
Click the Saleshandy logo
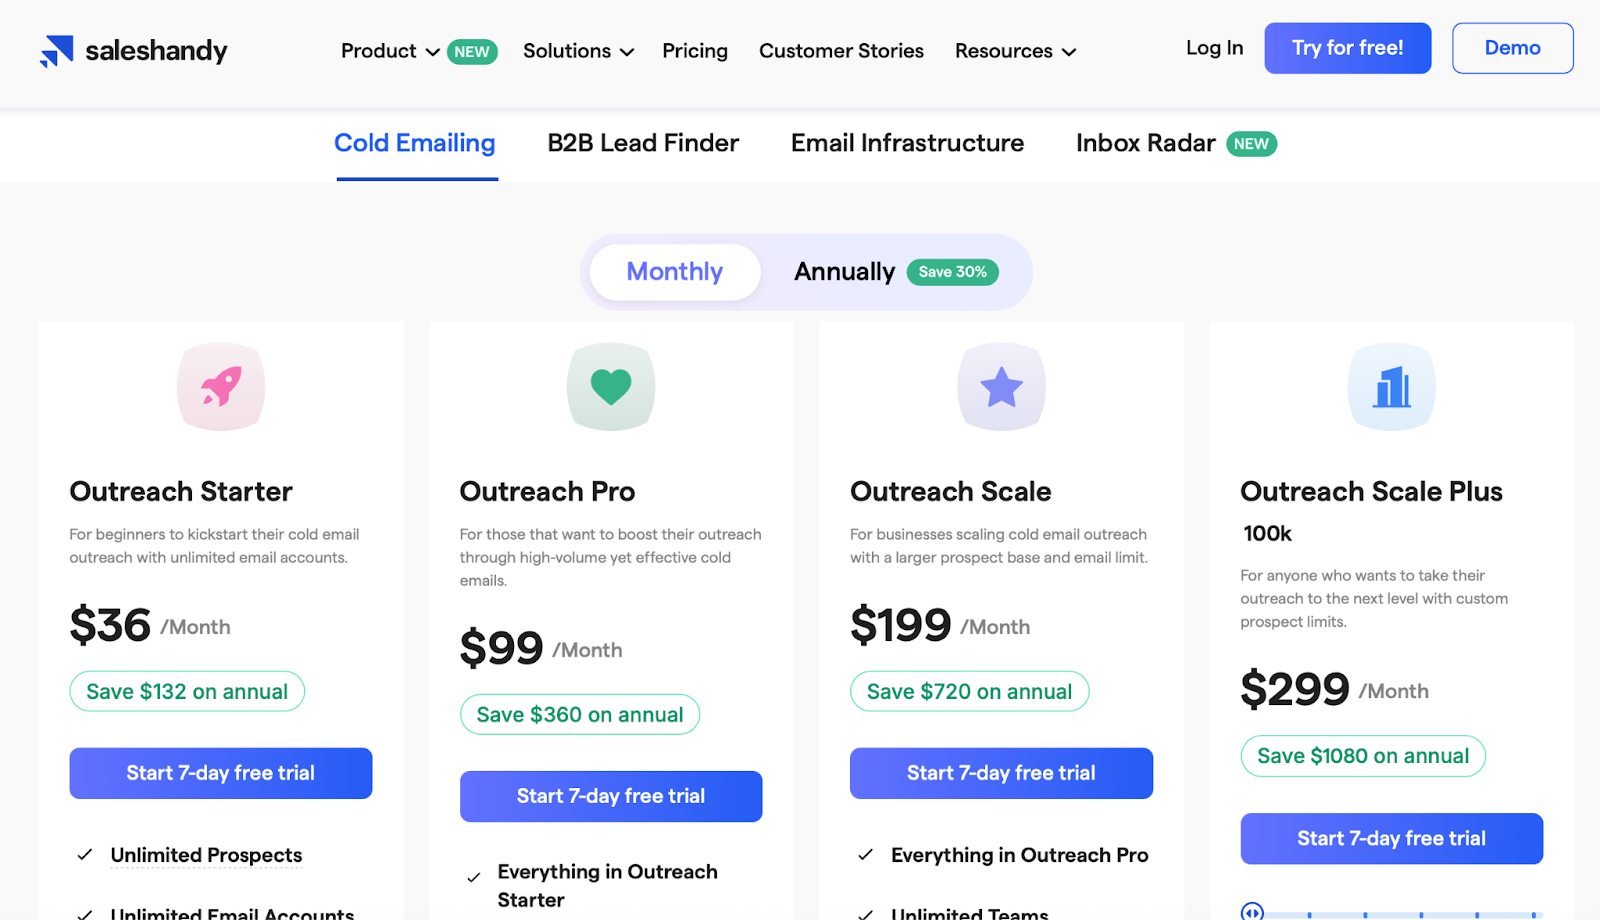[x=133, y=50]
